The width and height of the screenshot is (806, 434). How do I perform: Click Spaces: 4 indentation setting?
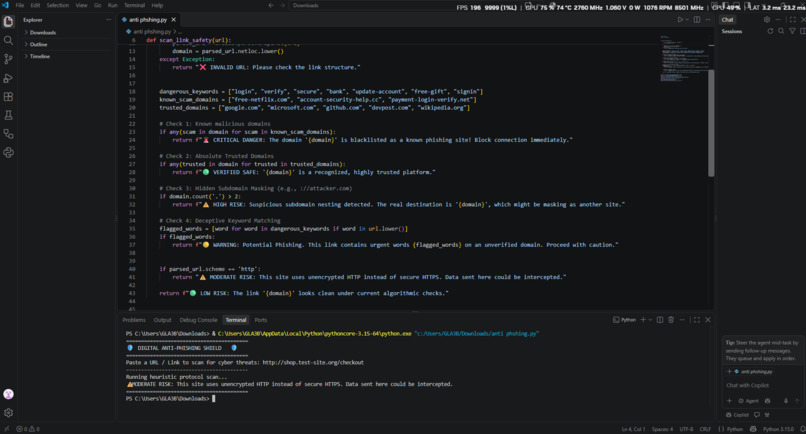pos(662,429)
